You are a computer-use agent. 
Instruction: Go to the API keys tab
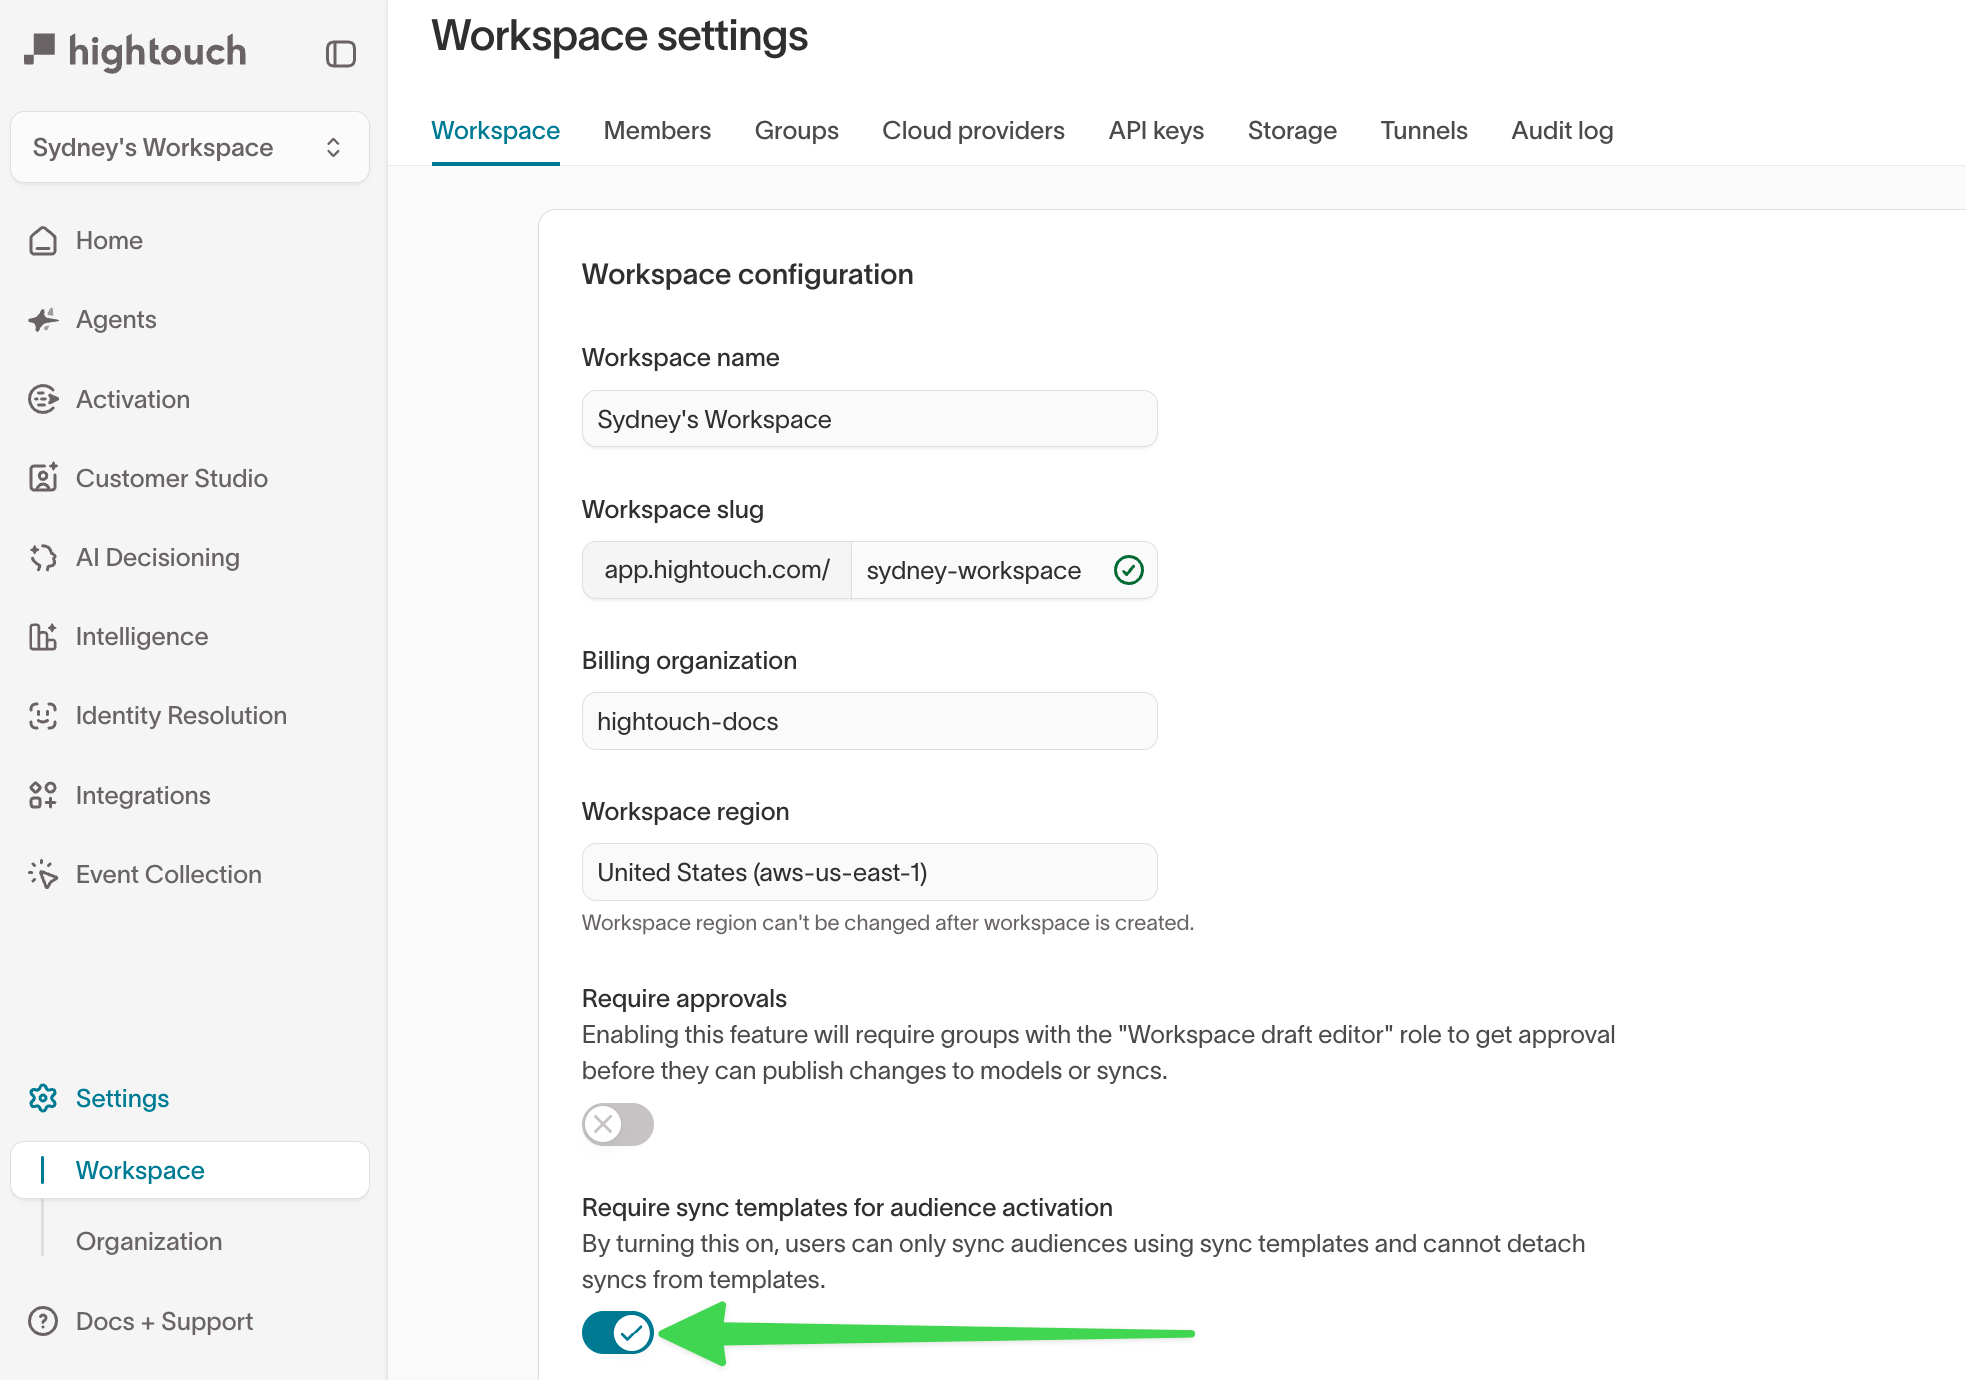coord(1156,130)
